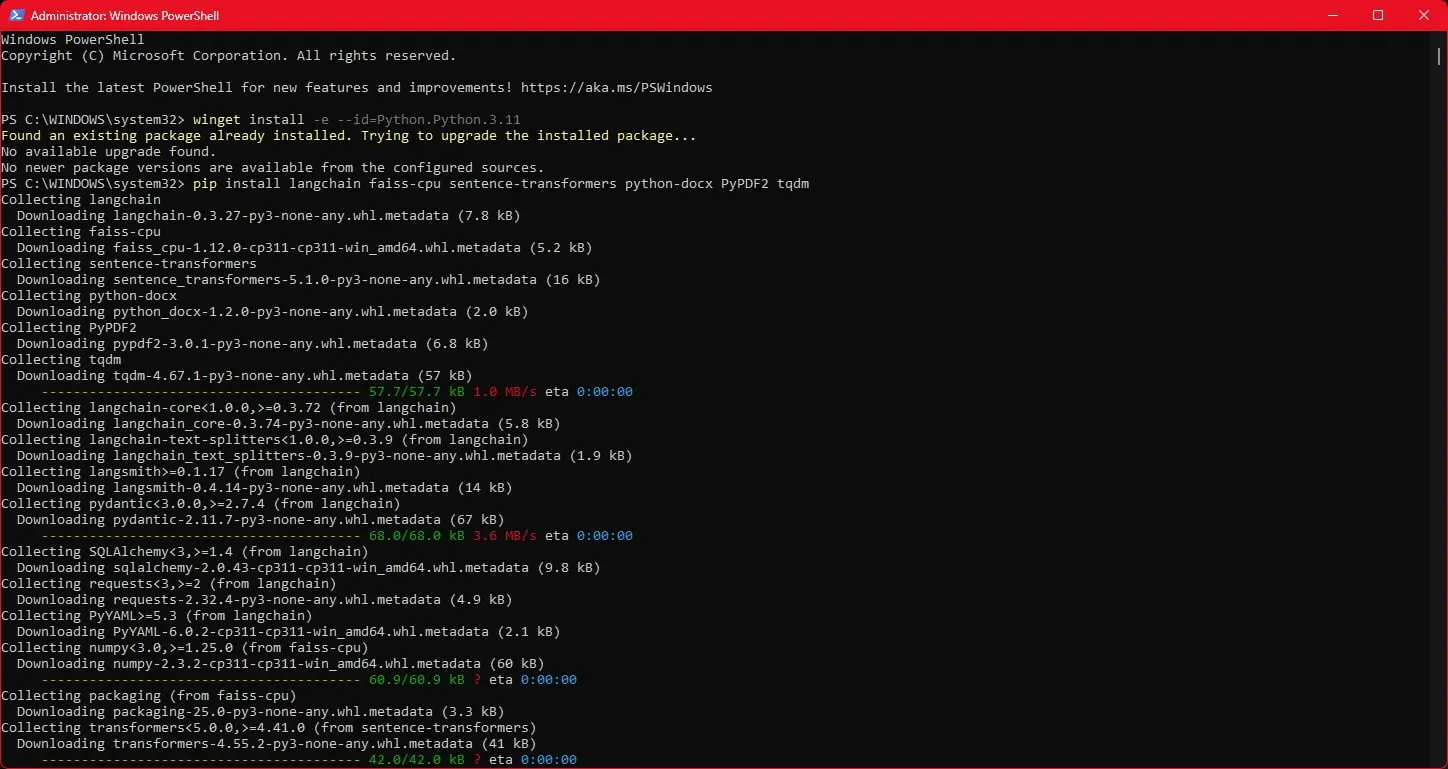This screenshot has width=1448, height=769.
Task: Click 'Downloading PyYAML-6.0.2' line
Action: 289,632
